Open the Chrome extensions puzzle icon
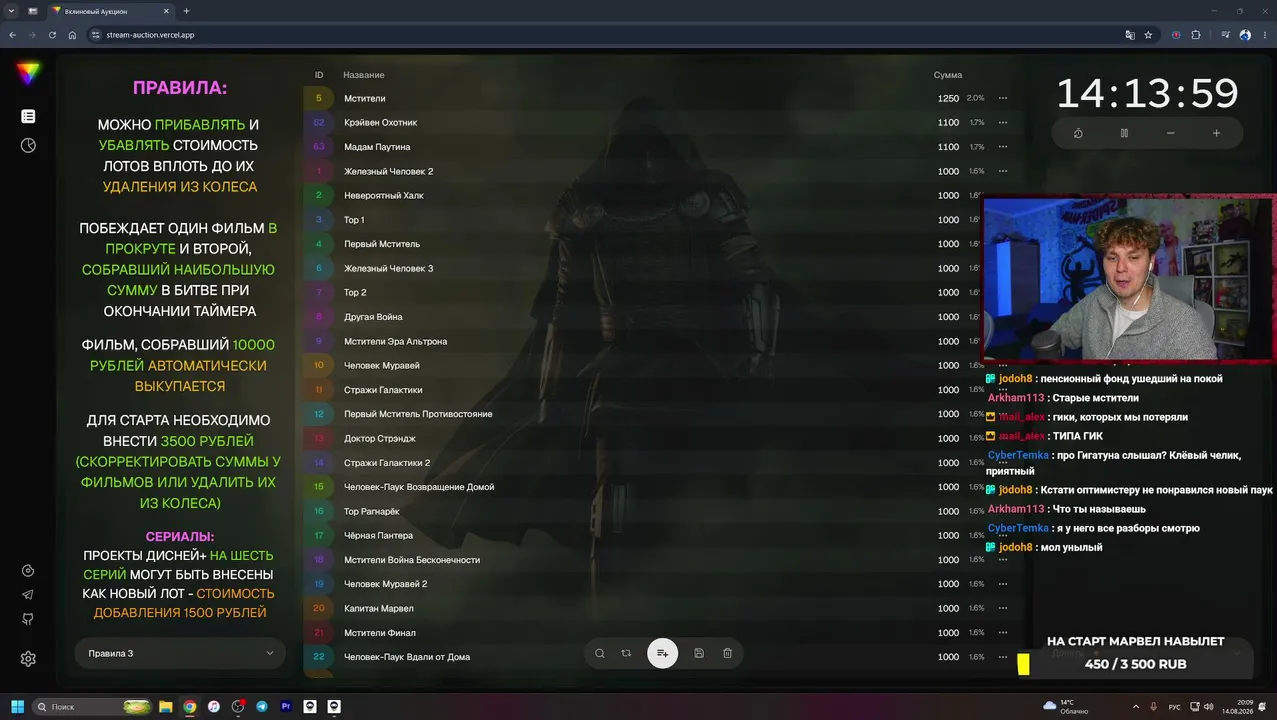 click(x=1196, y=34)
